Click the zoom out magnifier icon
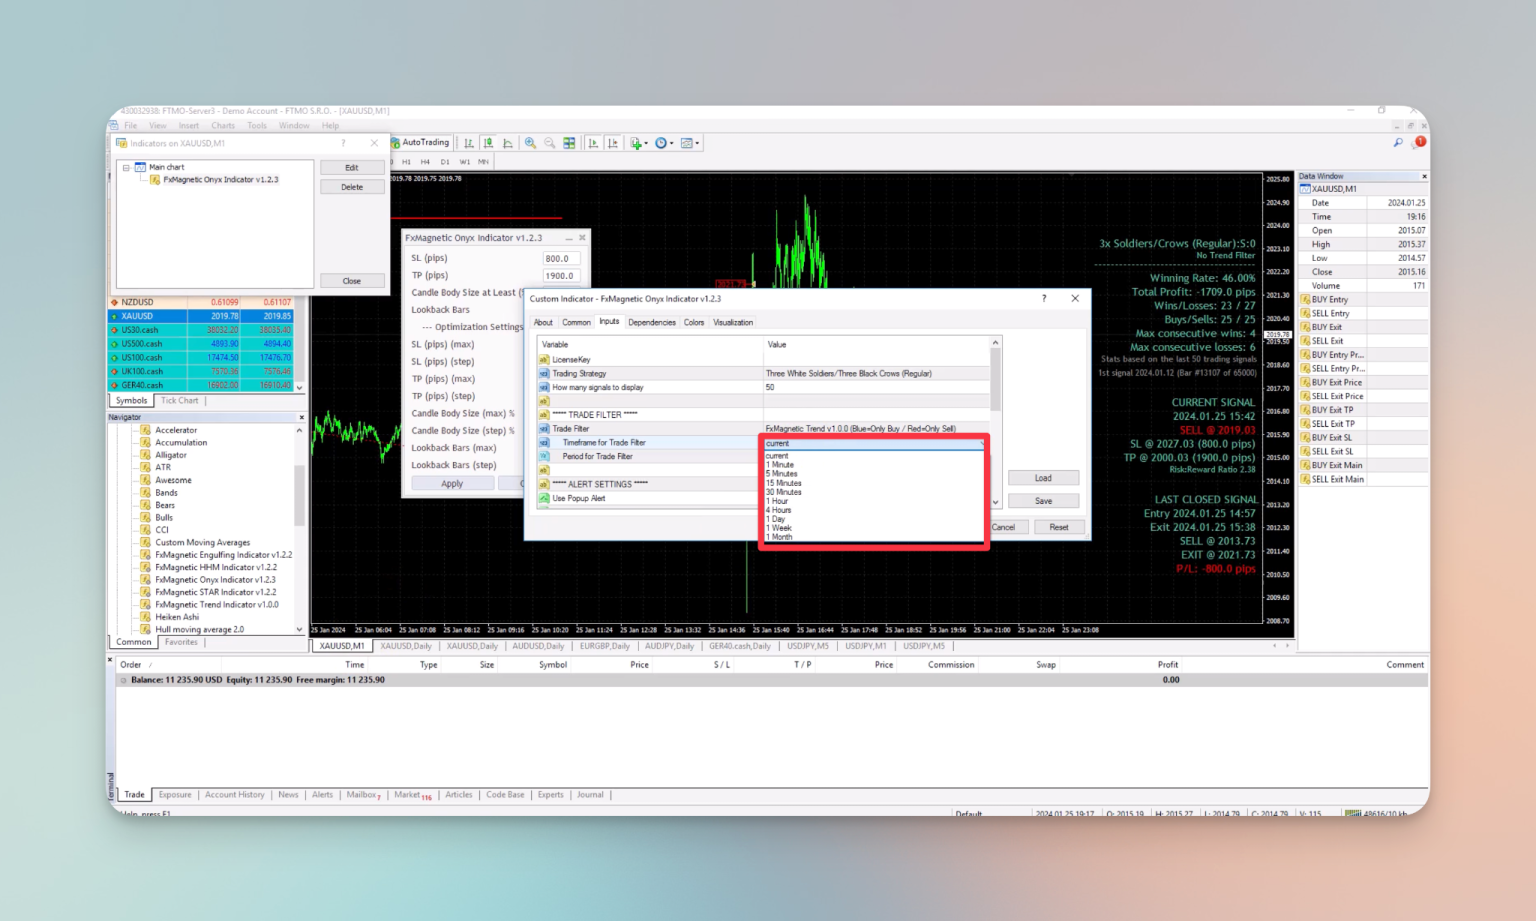 (549, 143)
